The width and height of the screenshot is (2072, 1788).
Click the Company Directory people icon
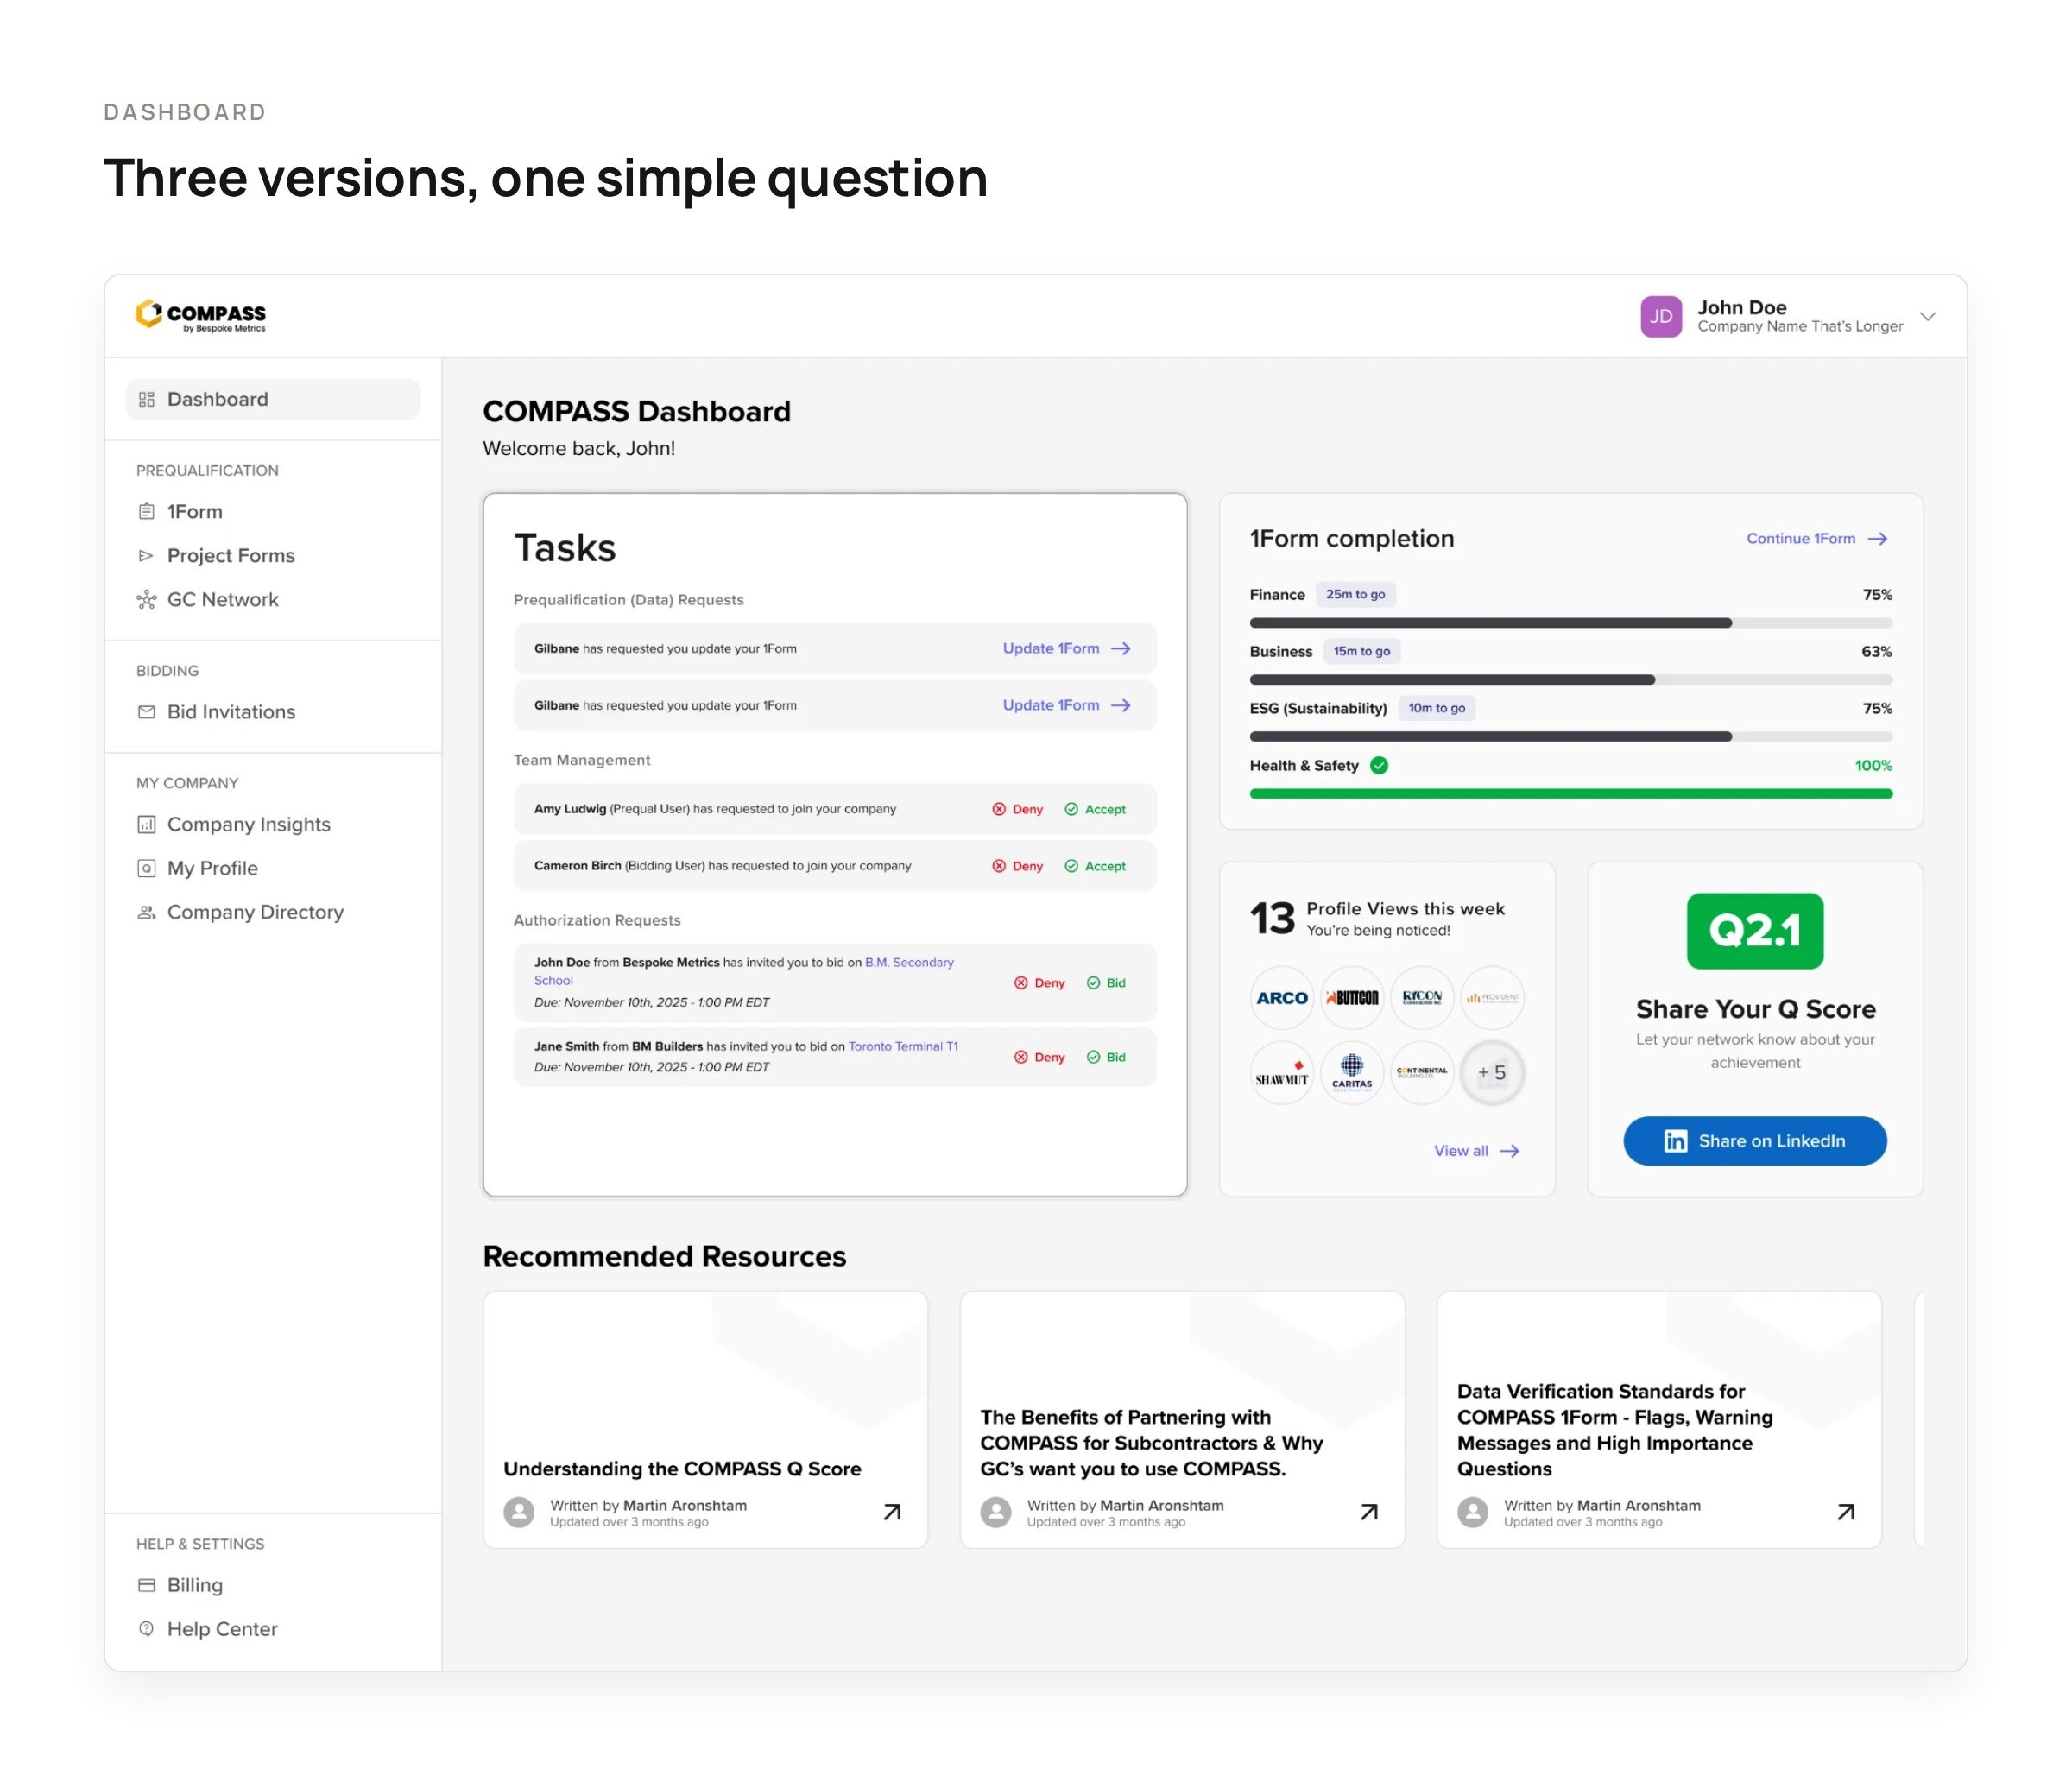pos(146,912)
